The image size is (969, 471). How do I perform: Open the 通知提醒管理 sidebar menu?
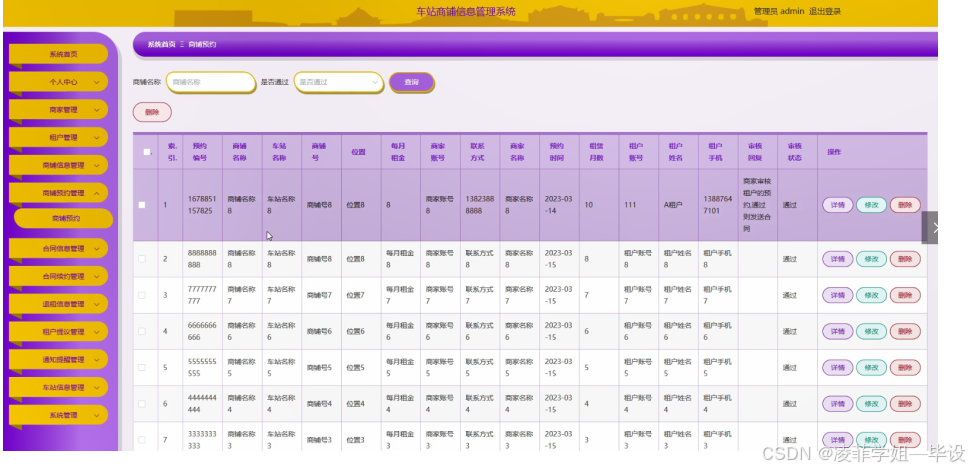coord(59,360)
